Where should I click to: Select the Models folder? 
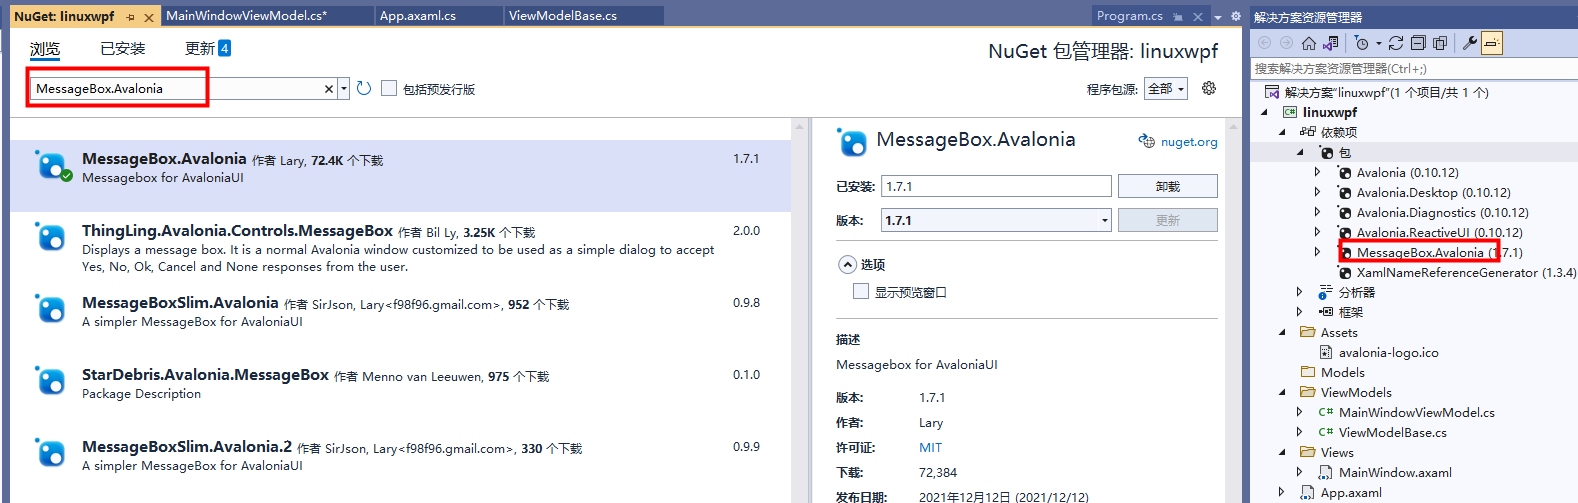[x=1342, y=372]
